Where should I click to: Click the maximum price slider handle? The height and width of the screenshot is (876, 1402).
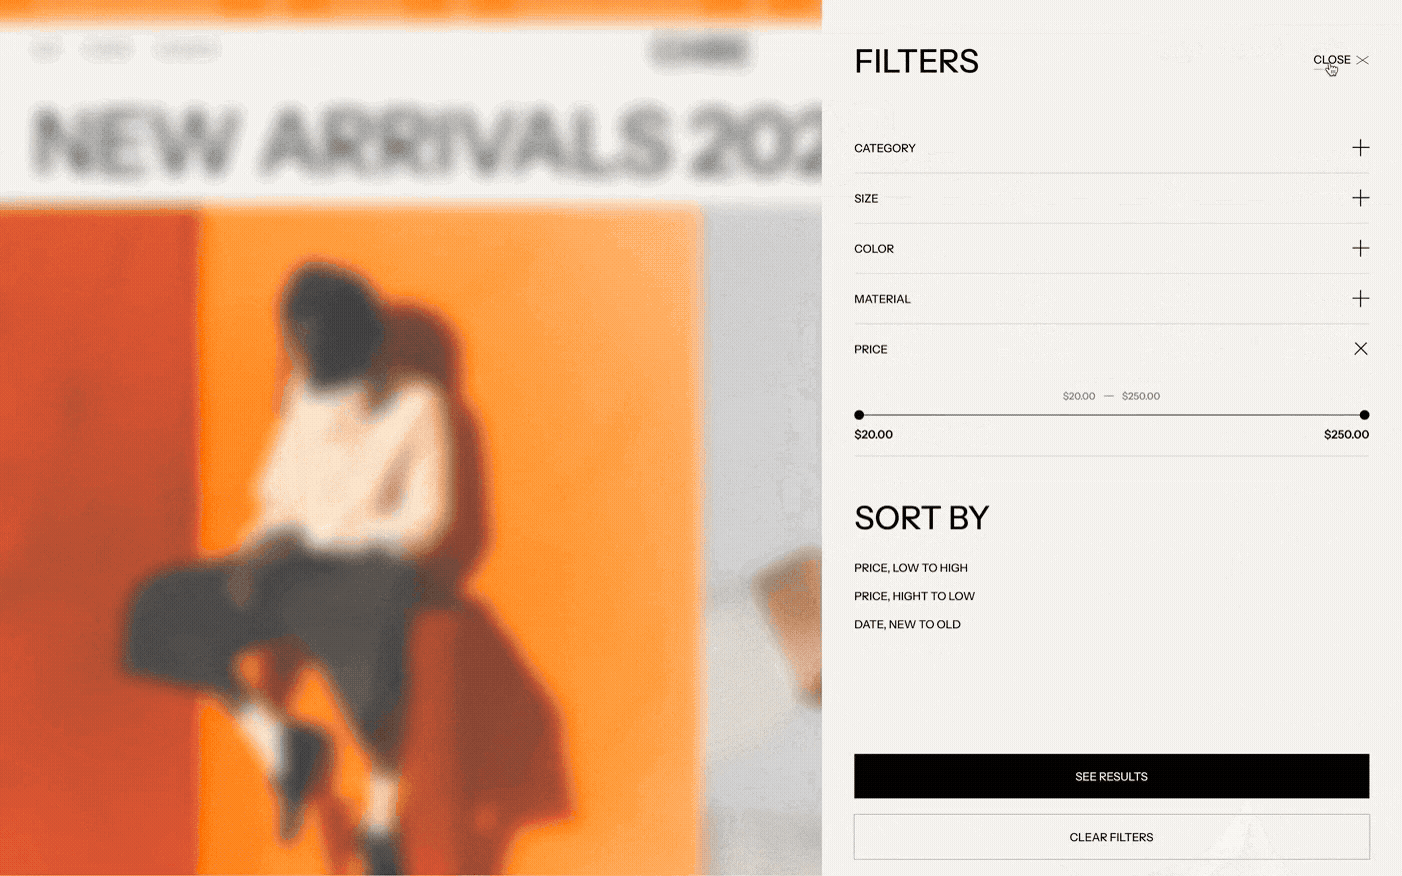(x=1364, y=415)
